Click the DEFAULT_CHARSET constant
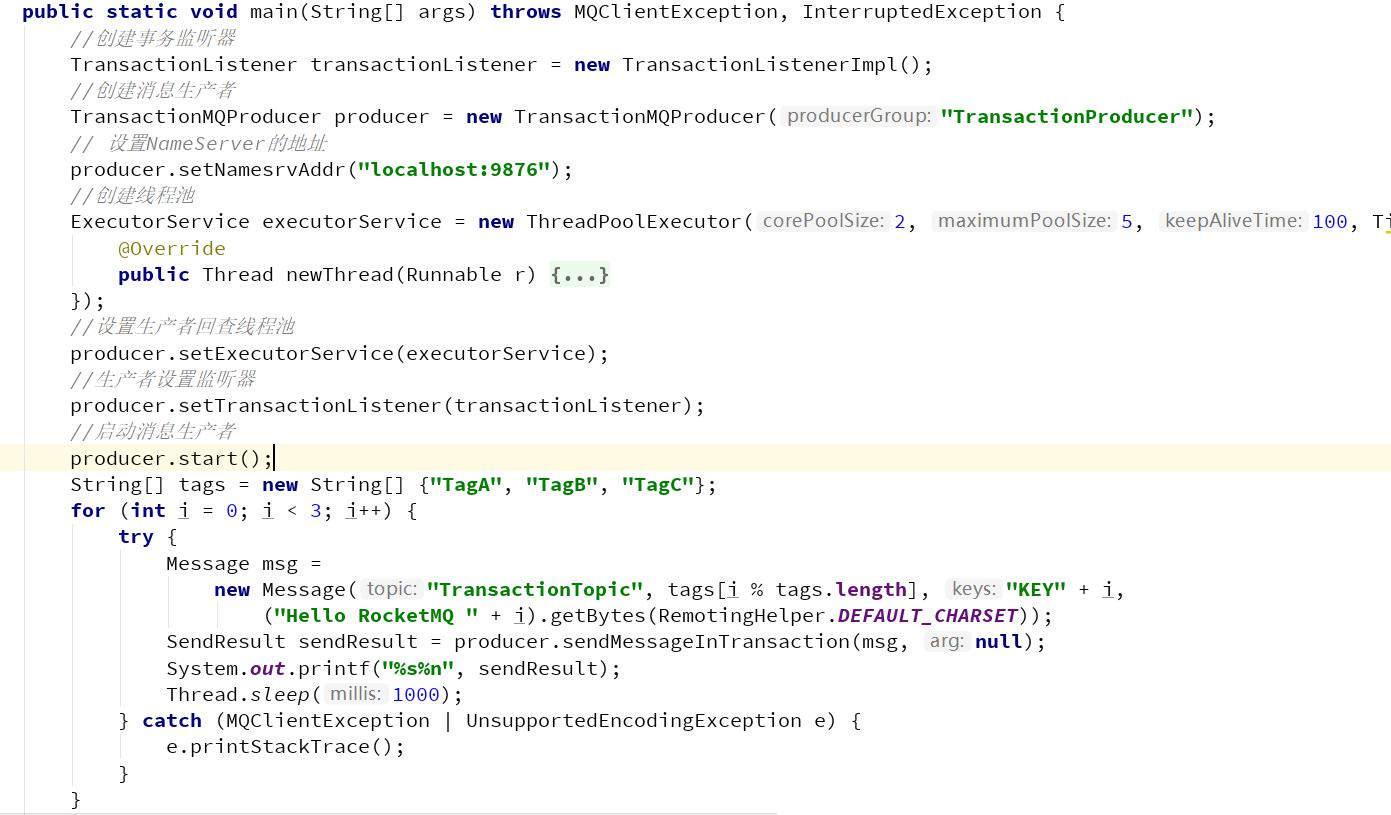The image size is (1391, 815). (927, 616)
